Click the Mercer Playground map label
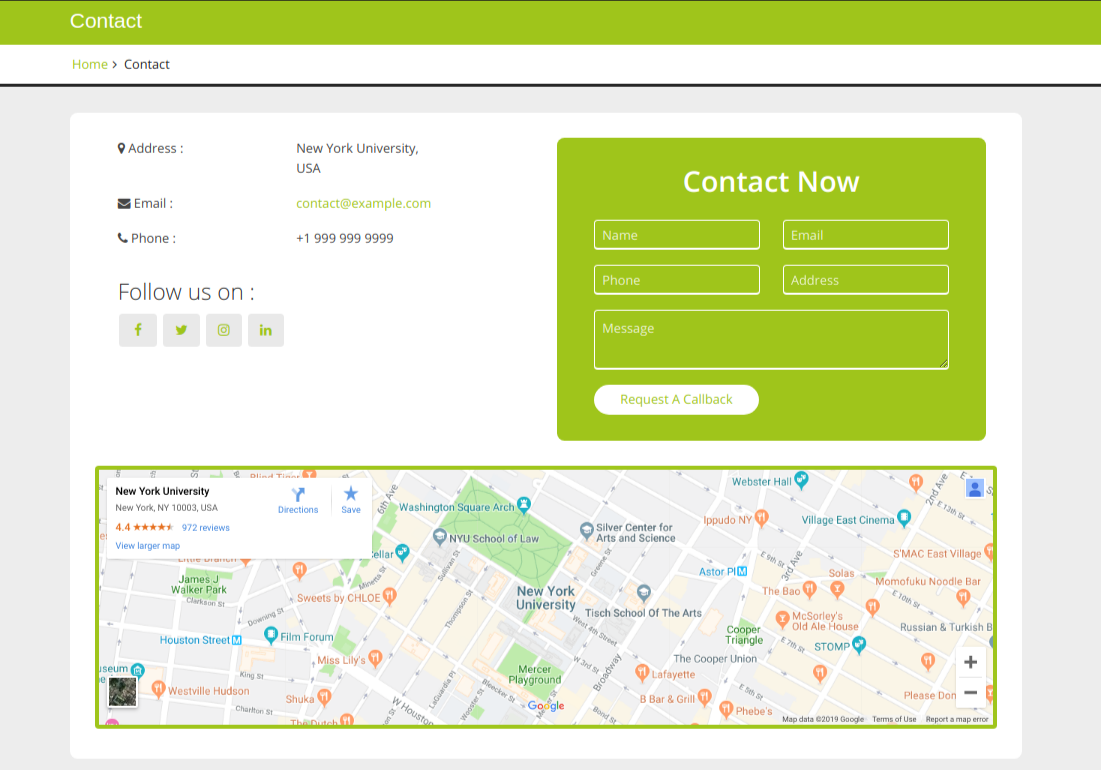Image resolution: width=1101 pixels, height=770 pixels. (x=535, y=675)
